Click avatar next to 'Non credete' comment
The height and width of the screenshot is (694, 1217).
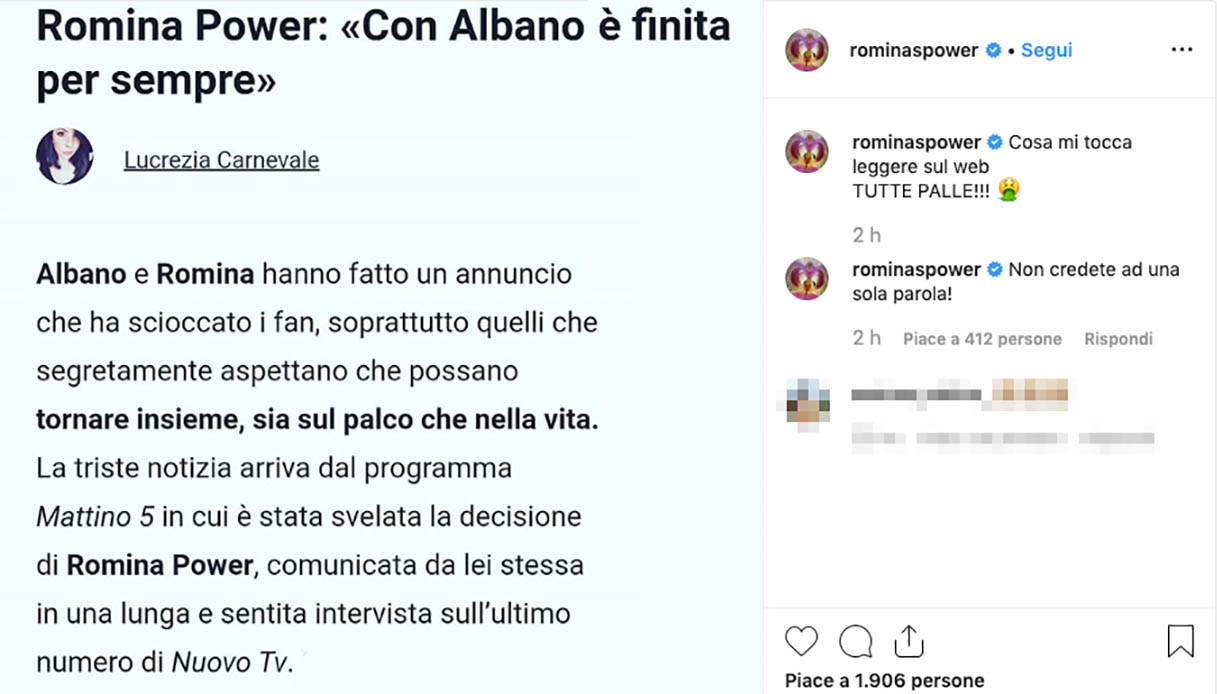[x=807, y=279]
